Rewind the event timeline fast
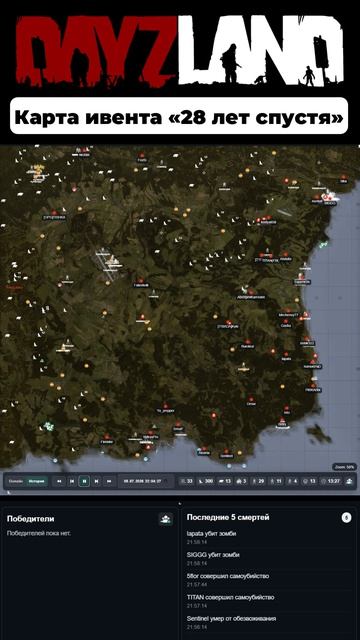Image resolution: width=360 pixels, height=640 pixels. [59, 481]
